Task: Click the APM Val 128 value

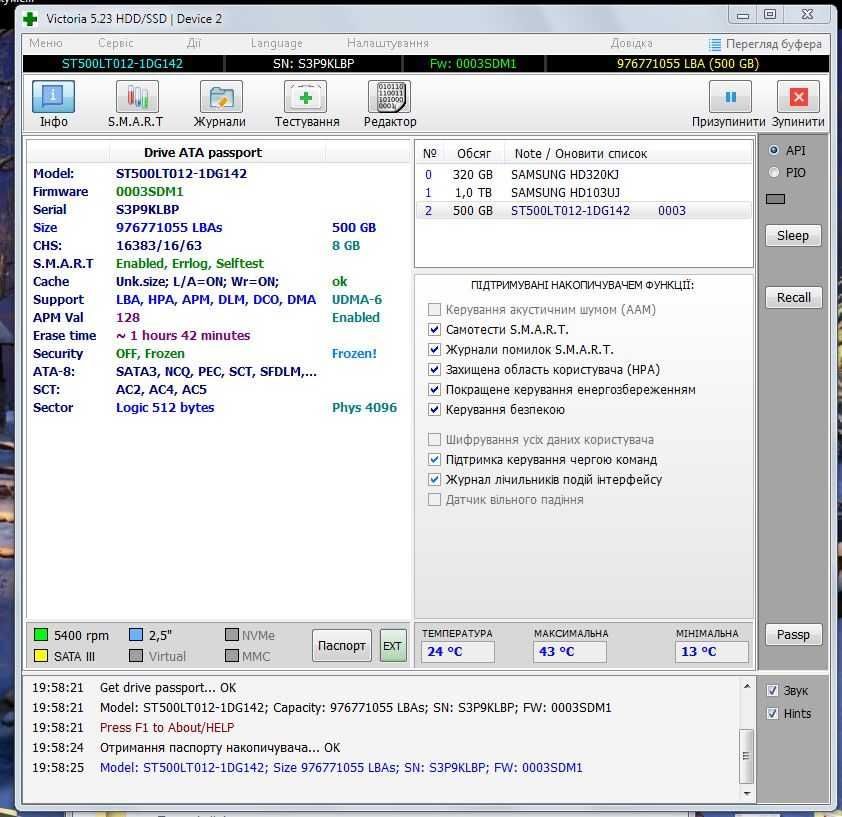Action: pos(128,317)
